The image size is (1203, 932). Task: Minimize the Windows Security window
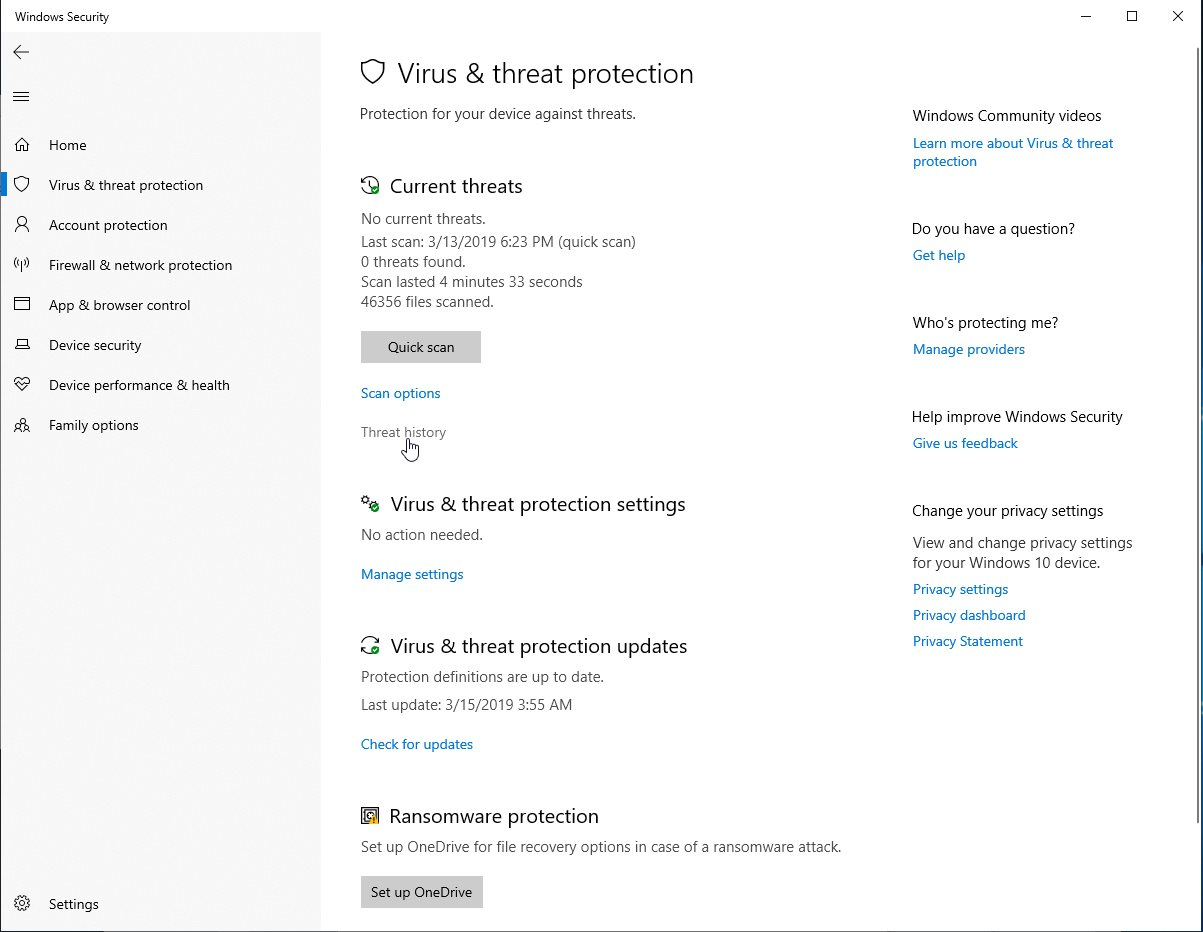pos(1086,16)
